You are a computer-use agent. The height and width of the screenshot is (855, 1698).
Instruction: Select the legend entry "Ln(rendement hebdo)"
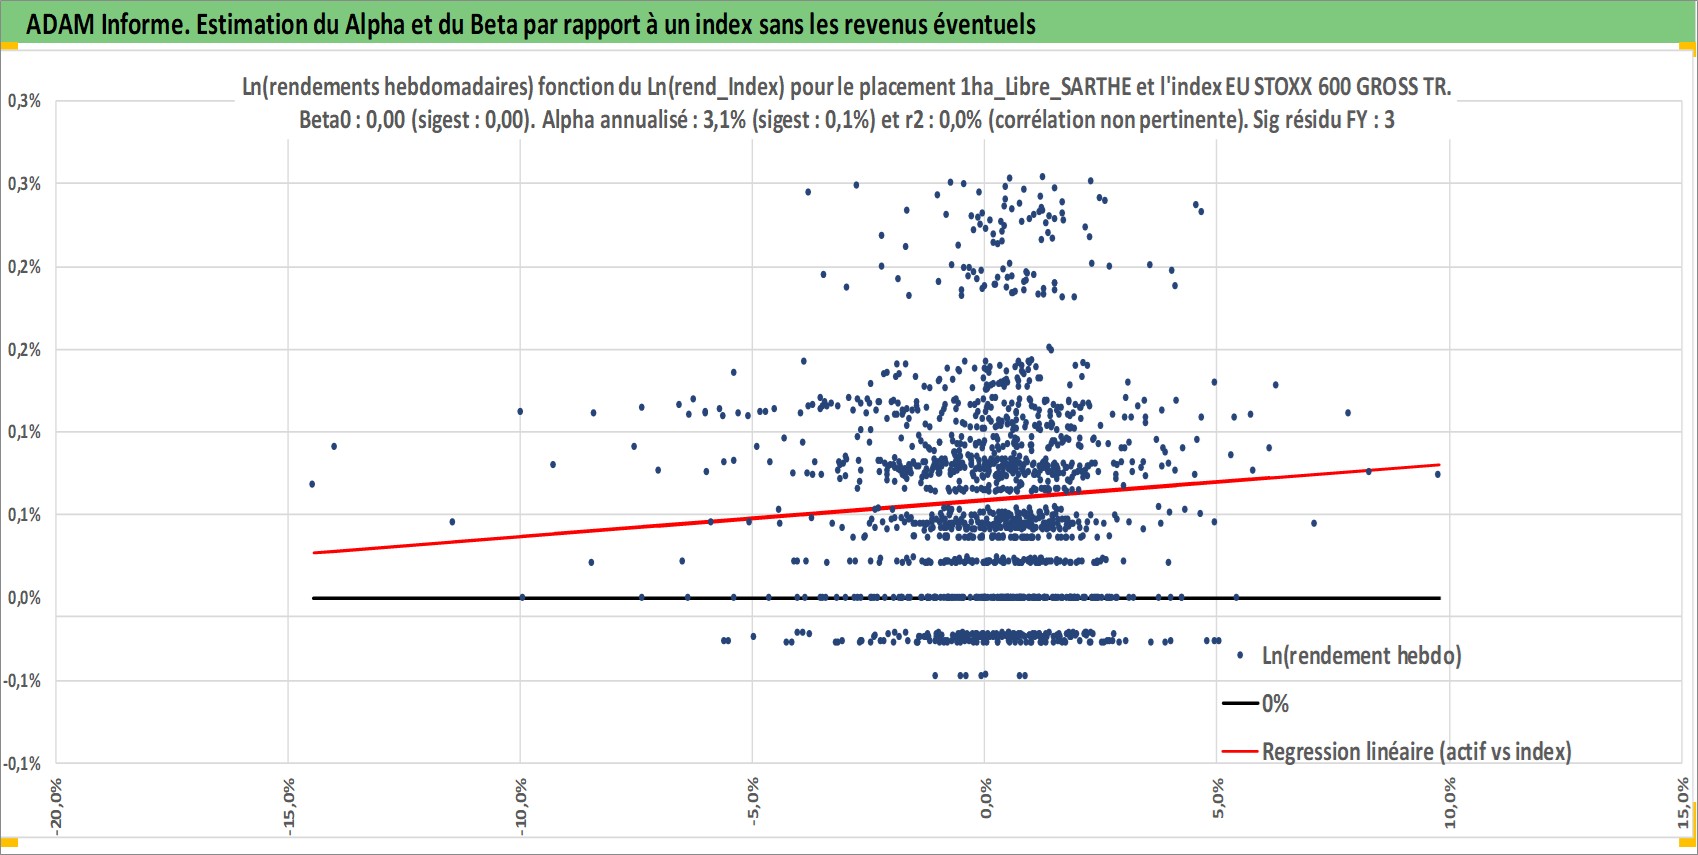coord(1361,656)
